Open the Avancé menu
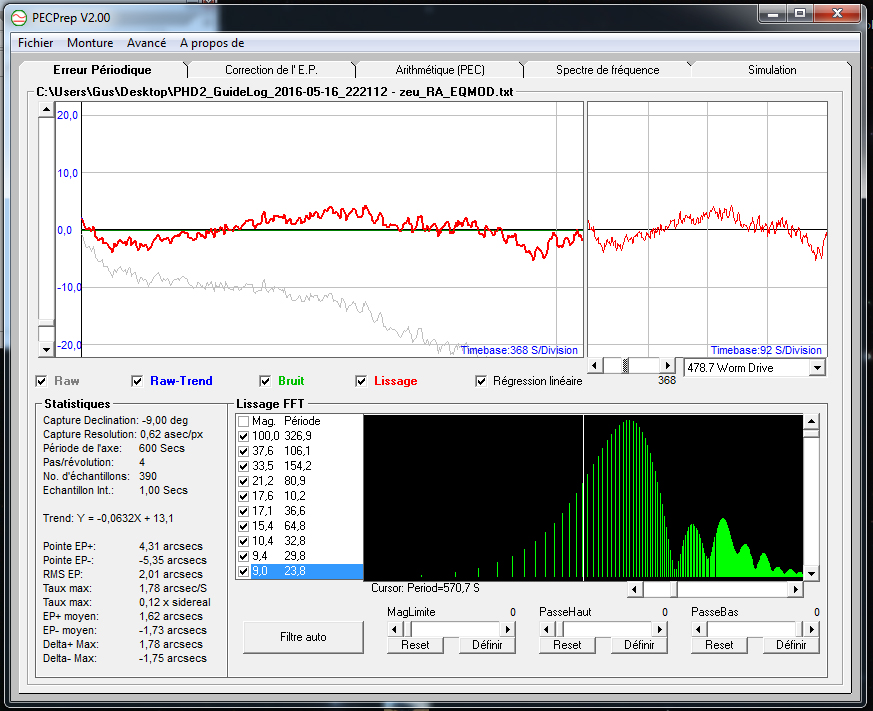Screen dimensions: 873x711 [146, 43]
